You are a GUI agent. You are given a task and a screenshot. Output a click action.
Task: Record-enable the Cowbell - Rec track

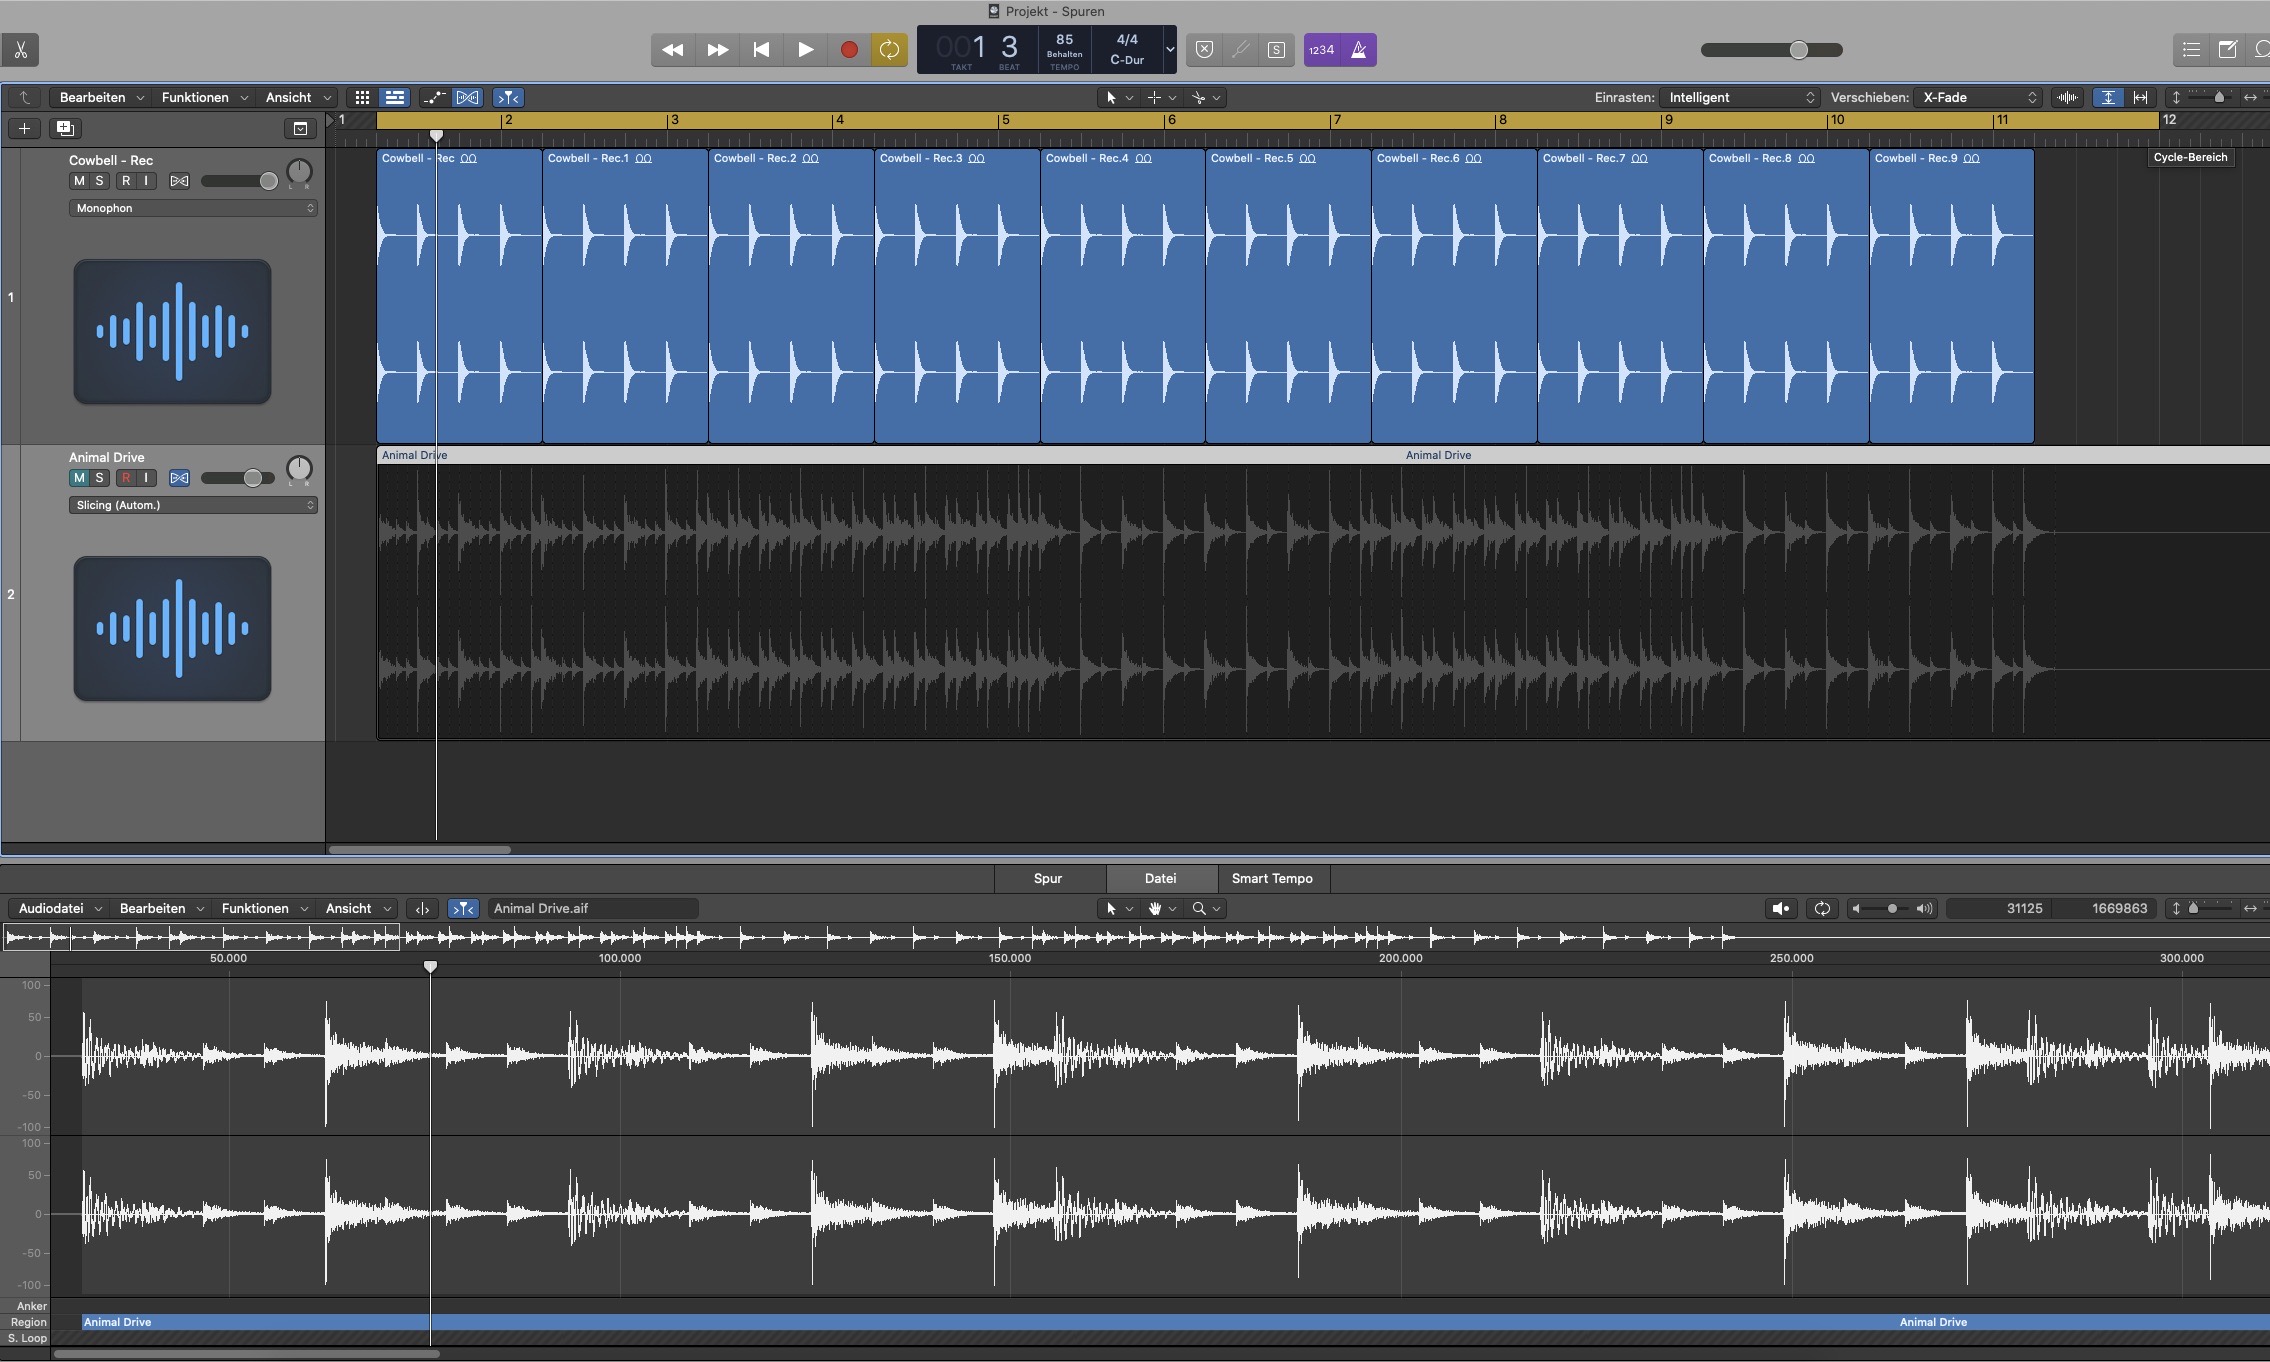click(x=126, y=181)
